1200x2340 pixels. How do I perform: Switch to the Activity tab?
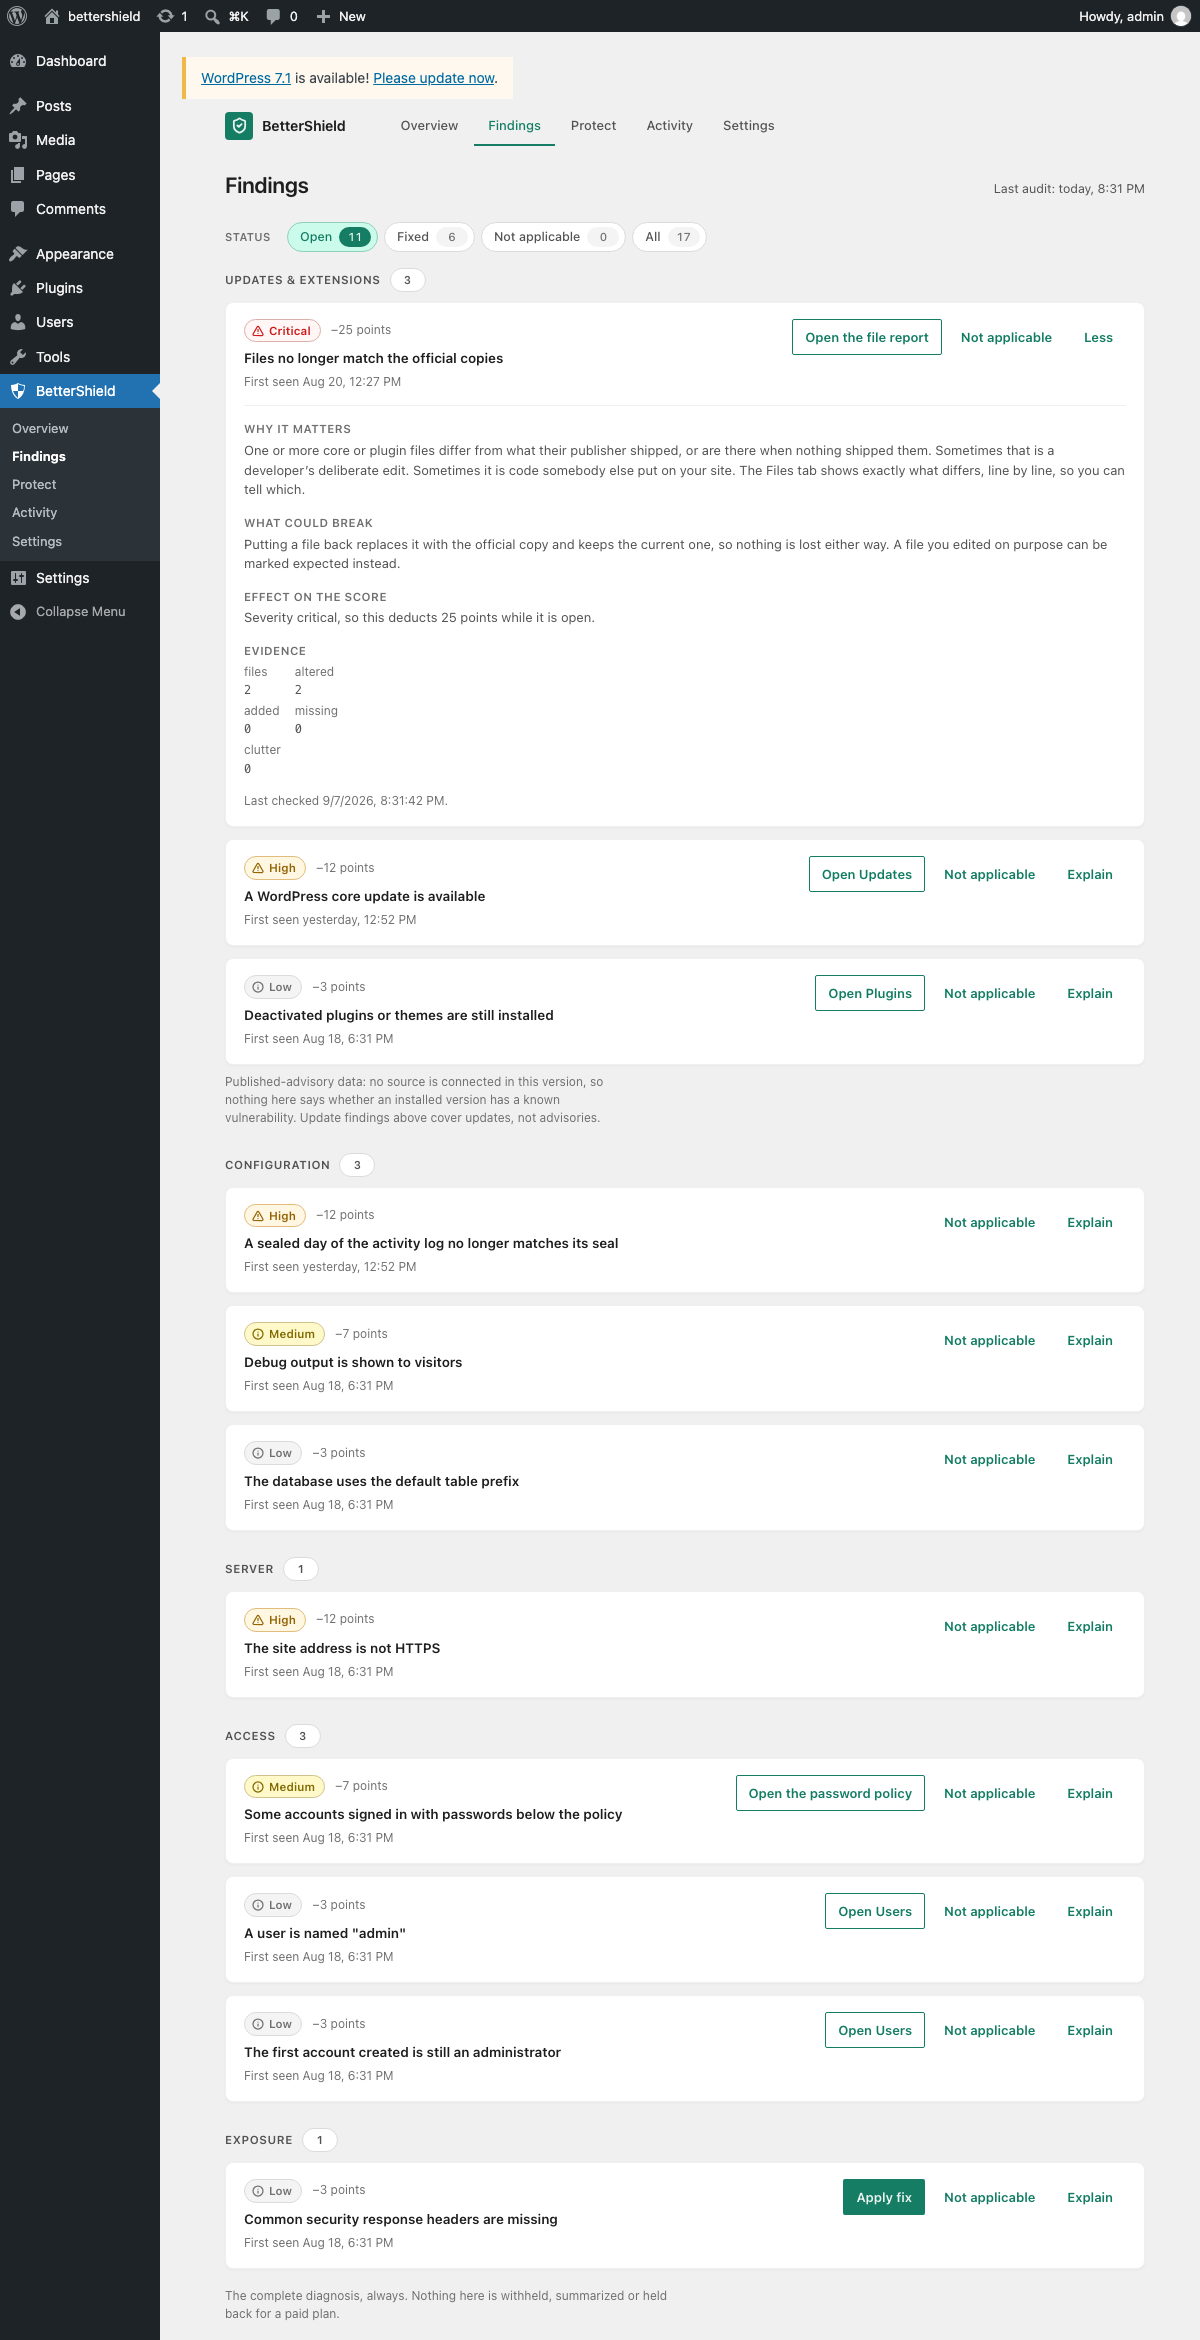point(669,126)
